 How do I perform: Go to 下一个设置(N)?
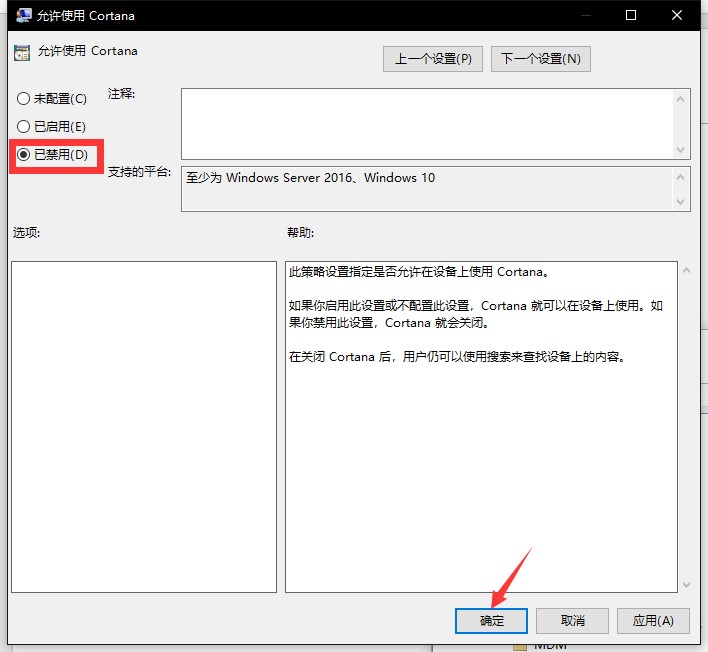540,59
